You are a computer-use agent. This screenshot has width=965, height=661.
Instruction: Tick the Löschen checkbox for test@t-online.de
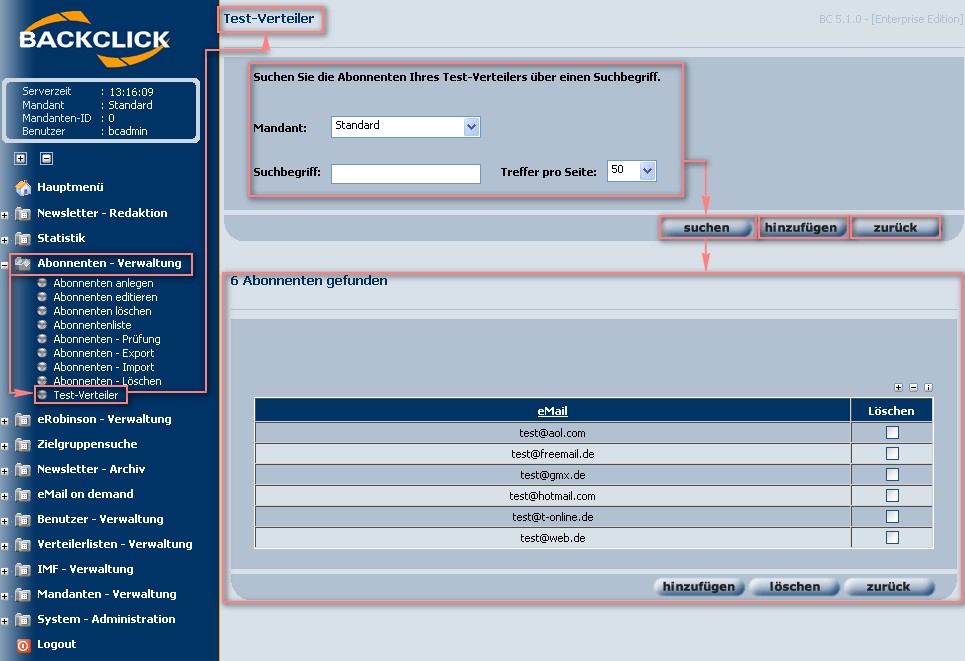[x=892, y=516]
